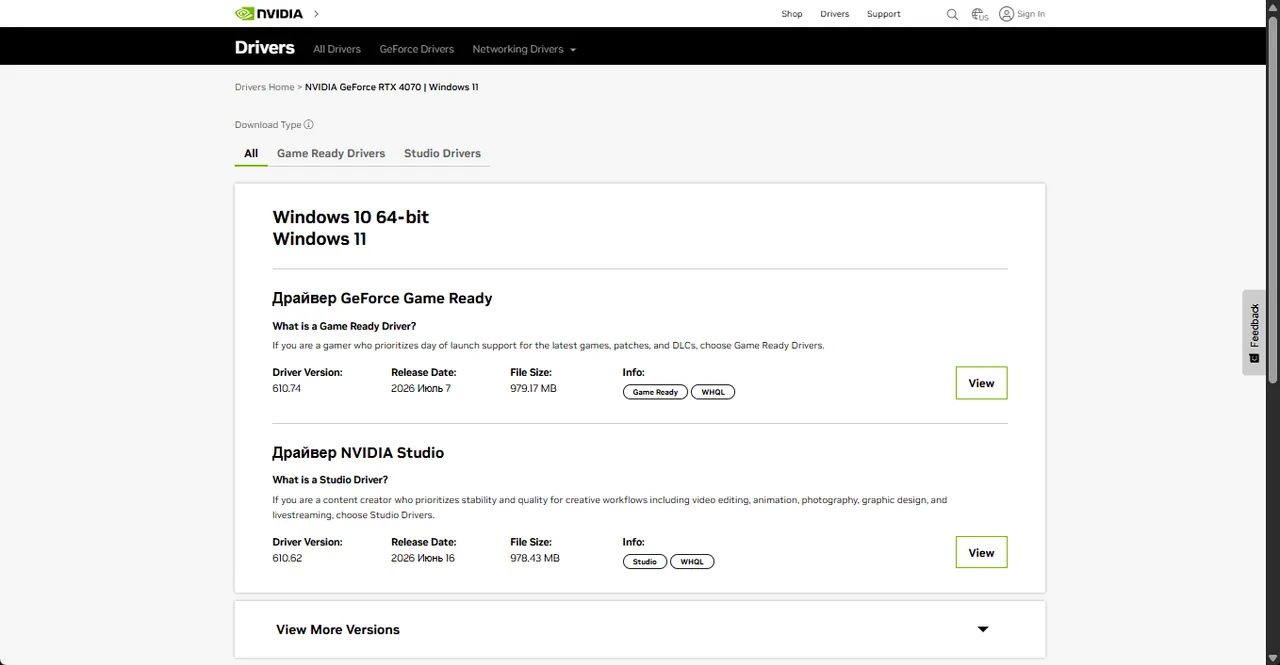Viewport: 1280px width, 665px height.
Task: Select the All download type tab
Action: pyautogui.click(x=251, y=153)
